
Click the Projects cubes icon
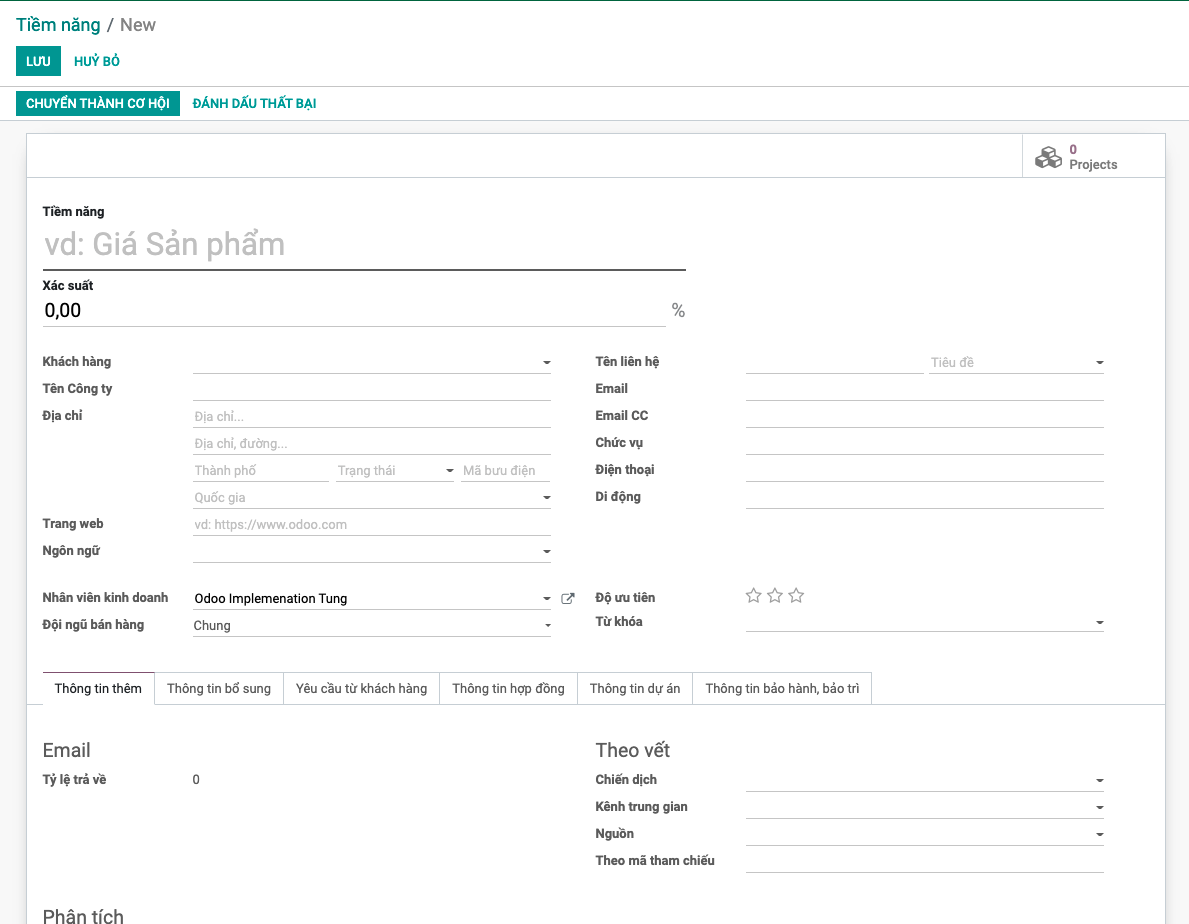point(1048,157)
